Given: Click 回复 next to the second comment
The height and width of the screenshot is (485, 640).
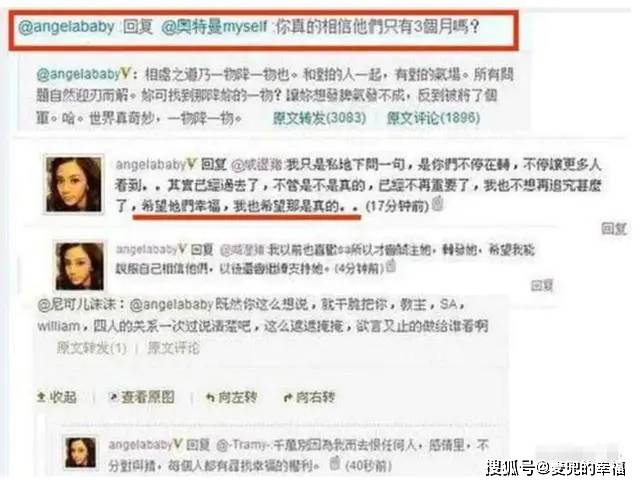Looking at the screenshot, I should (x=541, y=285).
